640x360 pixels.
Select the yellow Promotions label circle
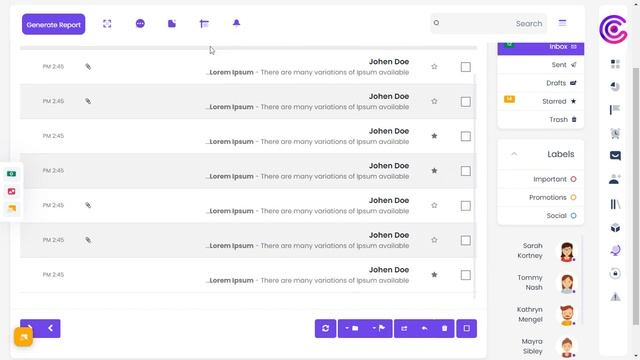click(573, 198)
